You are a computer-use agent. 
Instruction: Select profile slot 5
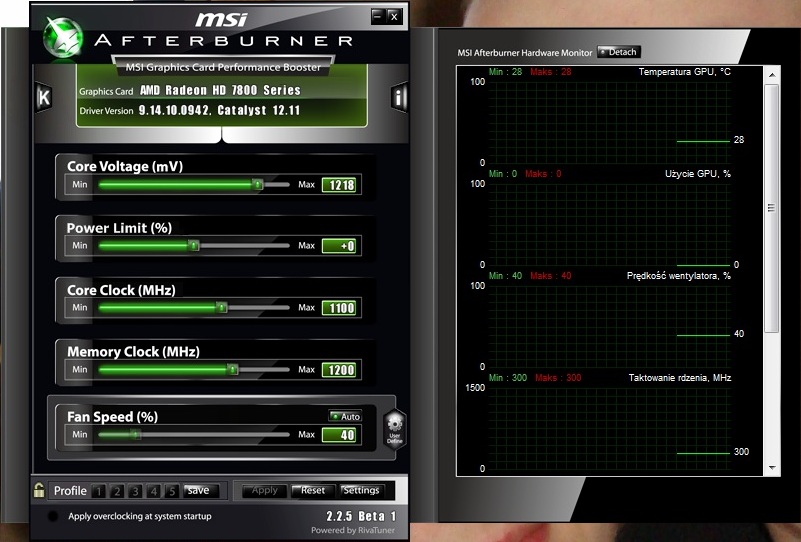(171, 491)
